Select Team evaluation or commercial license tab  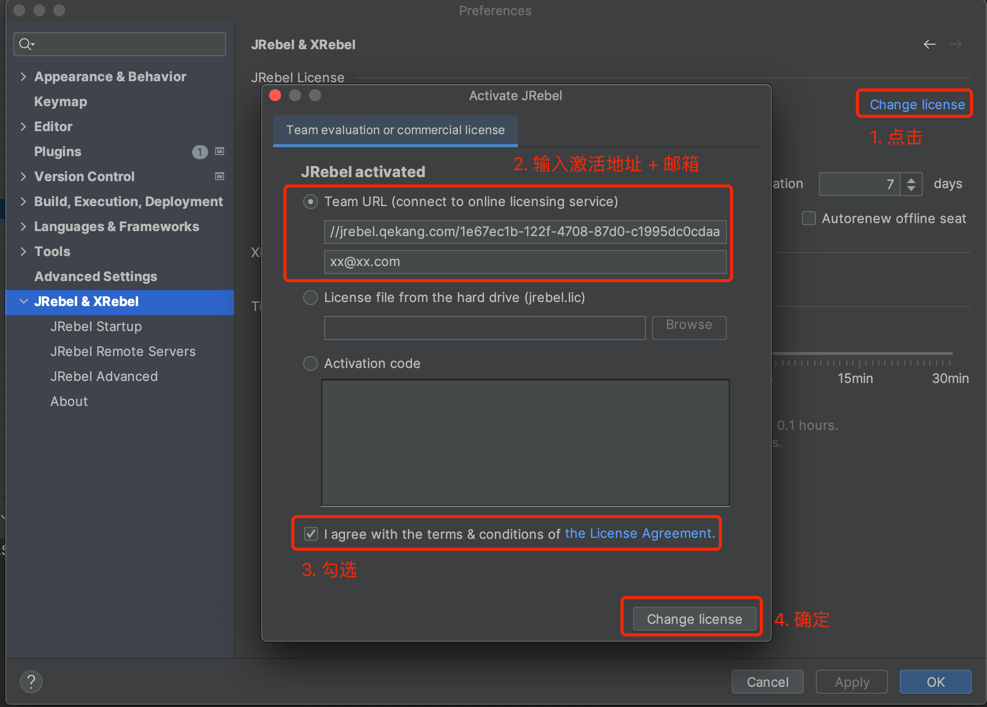tap(395, 130)
